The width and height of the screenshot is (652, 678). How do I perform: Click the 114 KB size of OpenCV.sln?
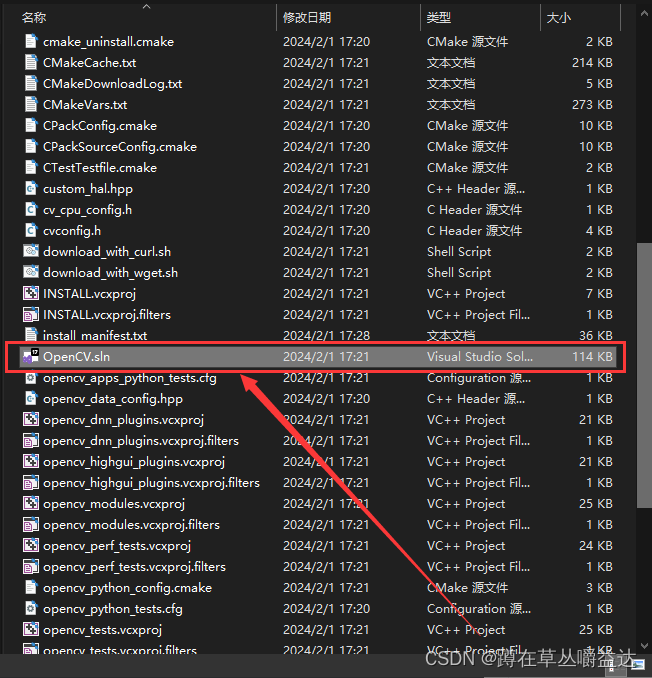[592, 357]
